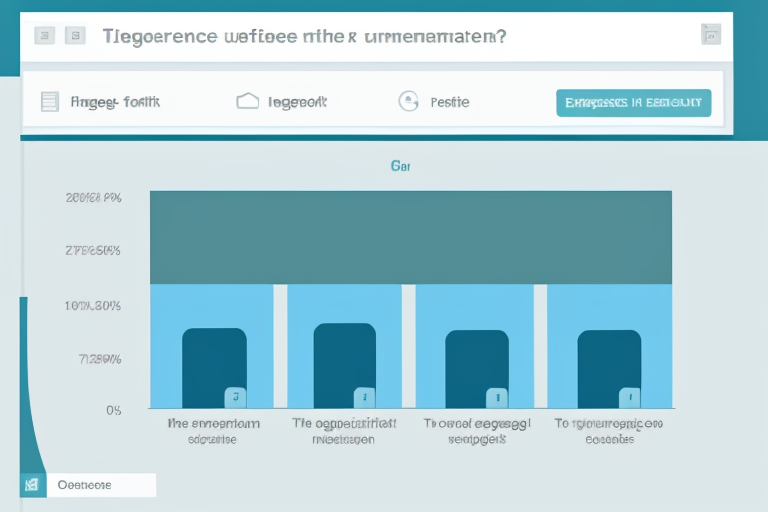Click the dark teal band atop the chart
768x512 pixels.
(410, 237)
